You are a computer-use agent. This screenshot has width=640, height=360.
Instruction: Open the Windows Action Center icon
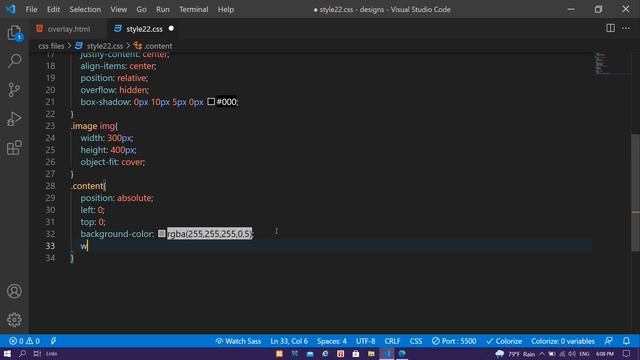627,353
